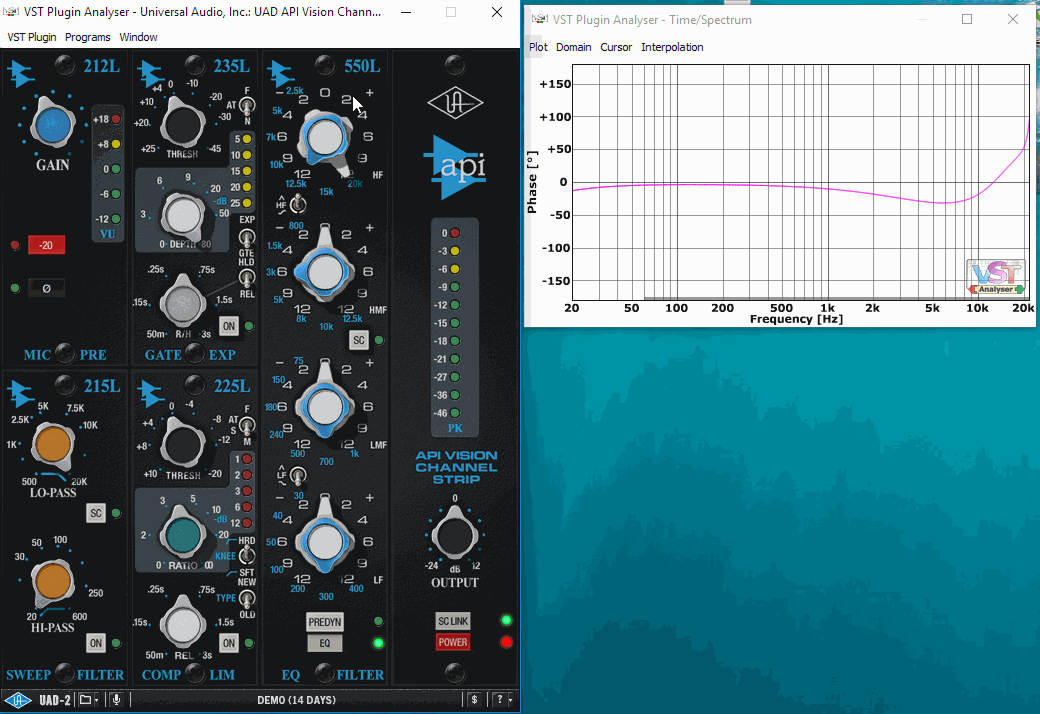Viewport: 1040px width, 714px height.
Task: Click the HMF band EQ knob
Action: pos(325,271)
